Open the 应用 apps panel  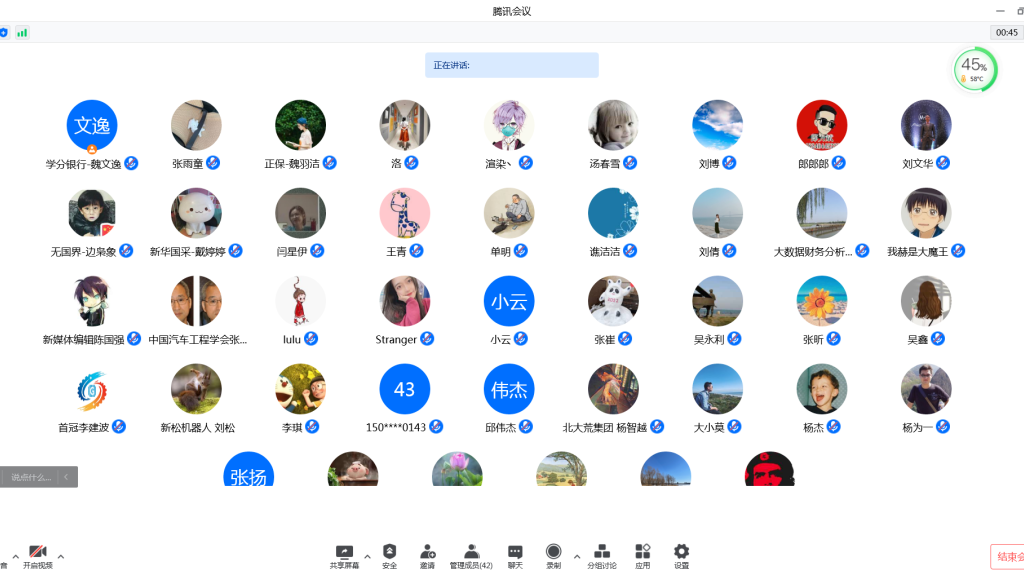click(642, 552)
